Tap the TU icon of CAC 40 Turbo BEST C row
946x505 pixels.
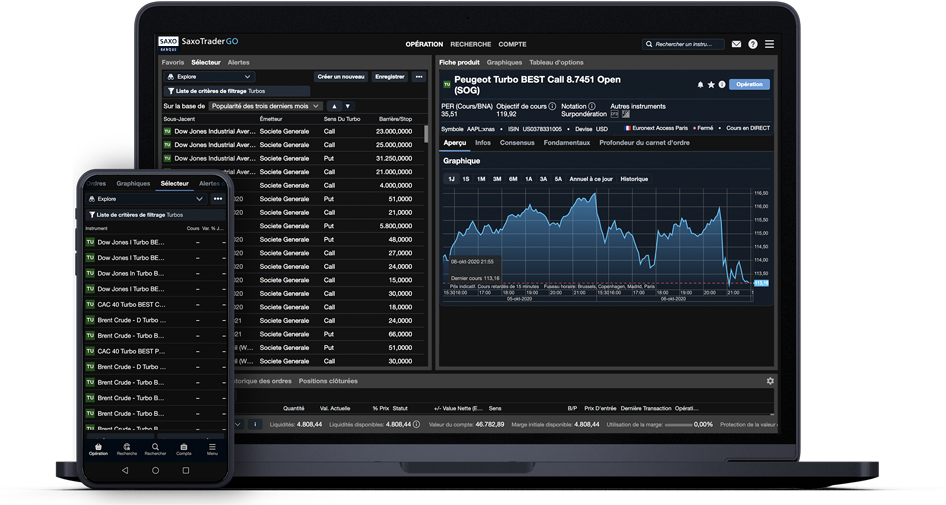click(x=90, y=304)
